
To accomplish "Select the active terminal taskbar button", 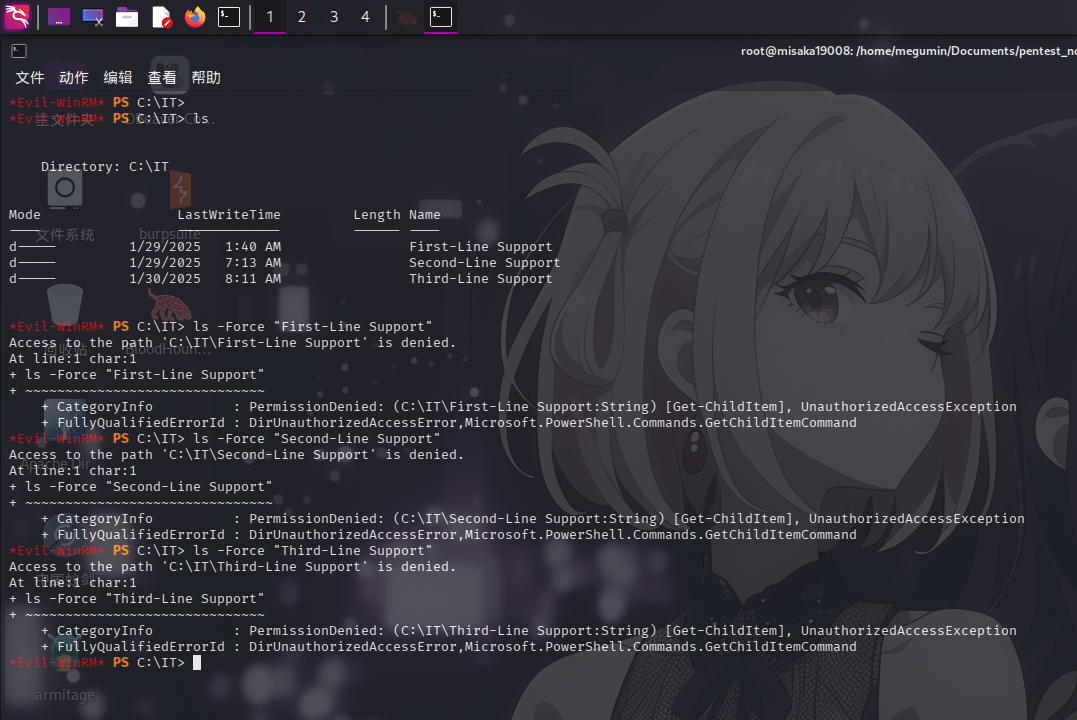I will [441, 16].
